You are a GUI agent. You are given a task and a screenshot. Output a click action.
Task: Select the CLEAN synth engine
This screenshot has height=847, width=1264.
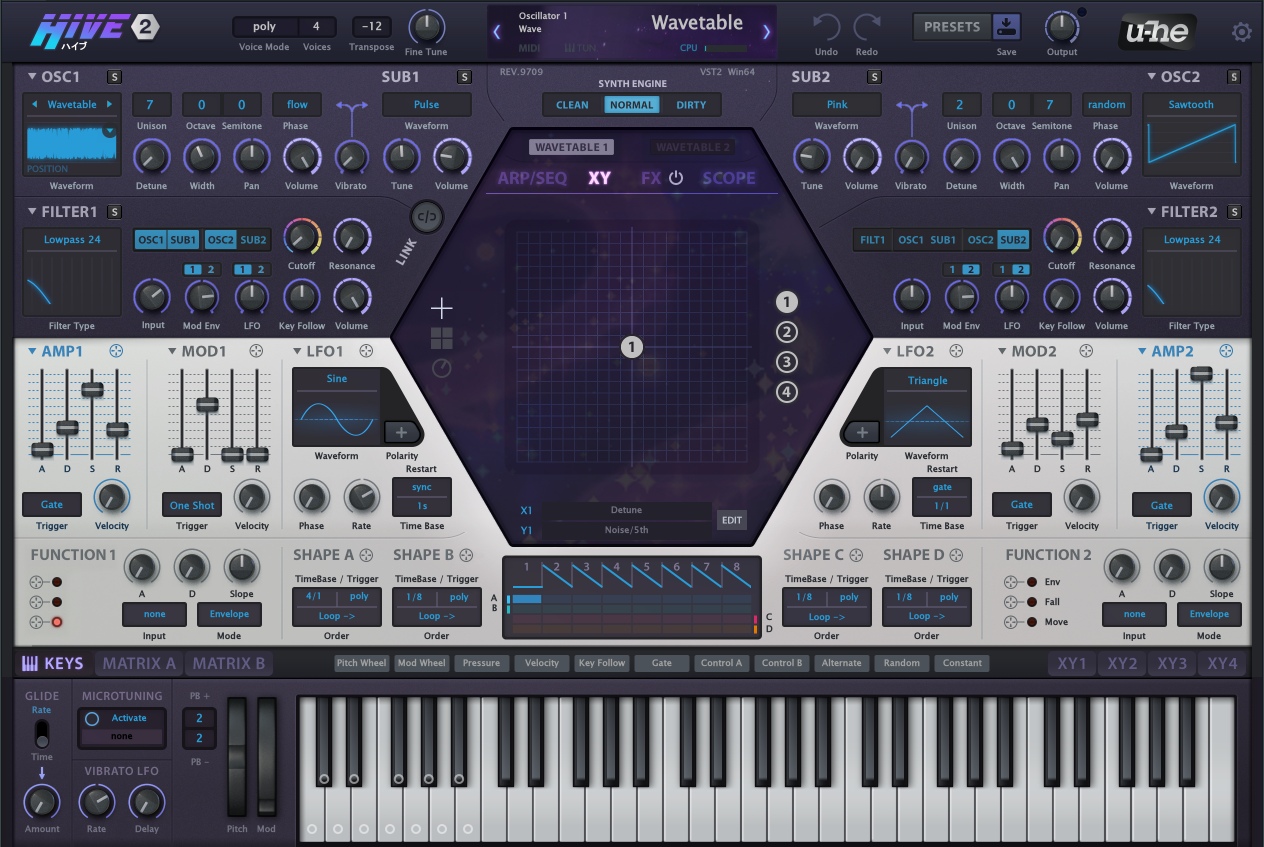(573, 105)
